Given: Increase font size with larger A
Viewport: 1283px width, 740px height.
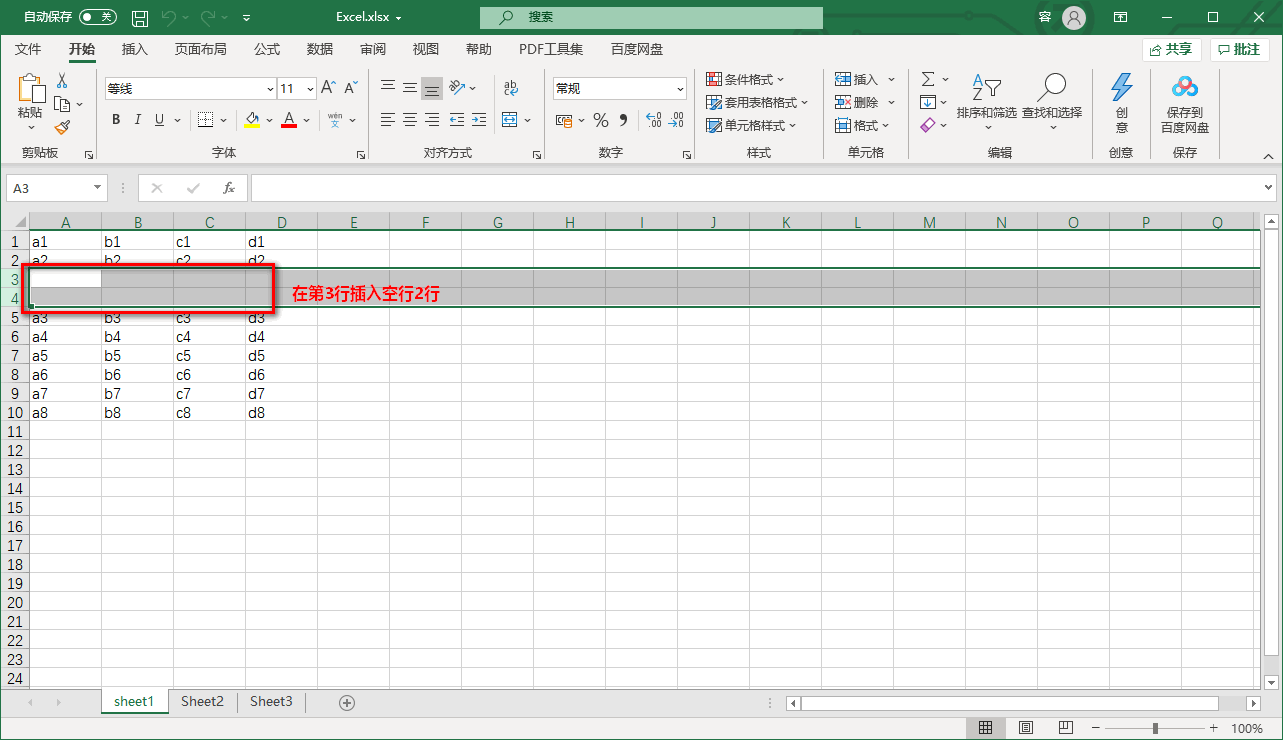Looking at the screenshot, I should (328, 88).
